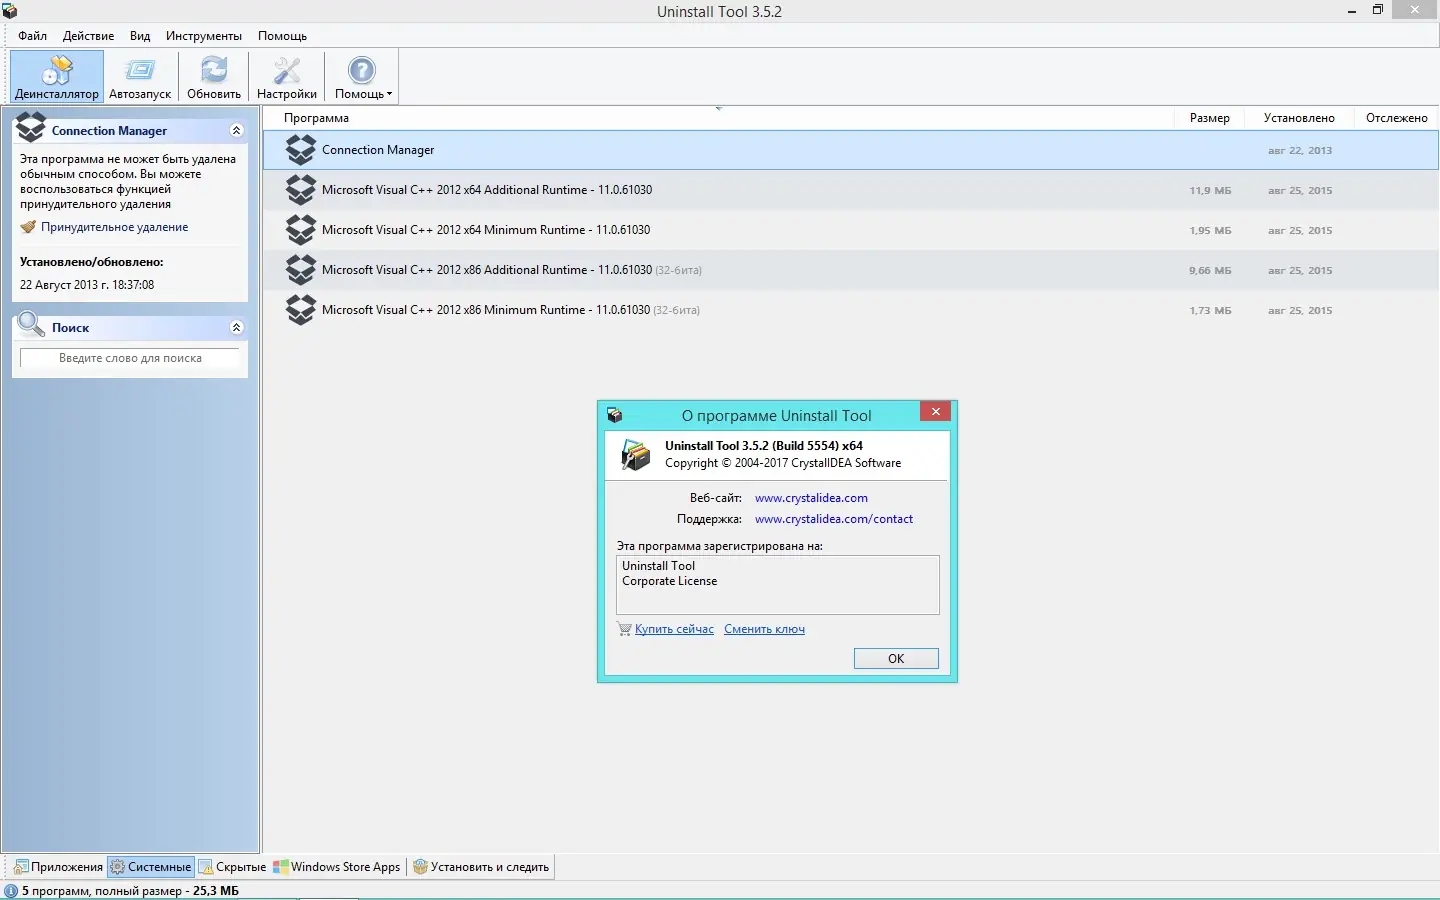This screenshot has width=1440, height=900.
Task: Click about dialog title bar icon
Action: [x=615, y=415]
